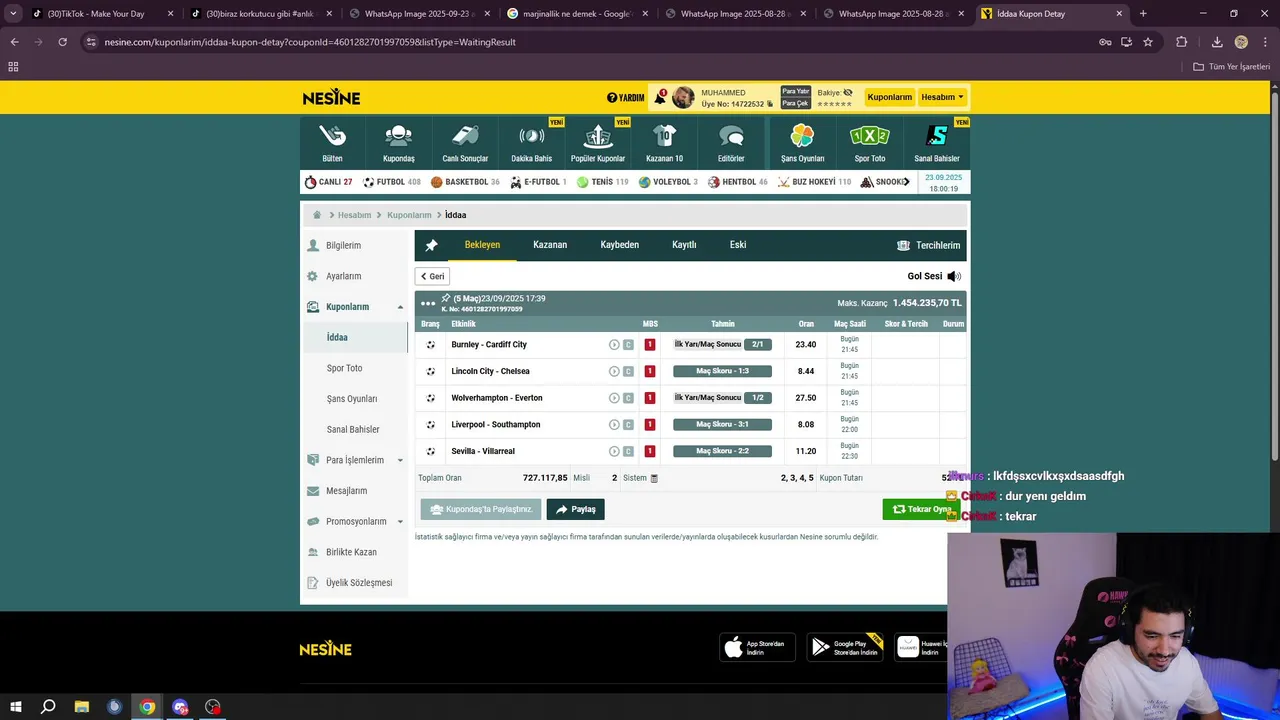The image size is (1280, 720).
Task: Switch to the Eski tab
Action: pyautogui.click(x=738, y=245)
